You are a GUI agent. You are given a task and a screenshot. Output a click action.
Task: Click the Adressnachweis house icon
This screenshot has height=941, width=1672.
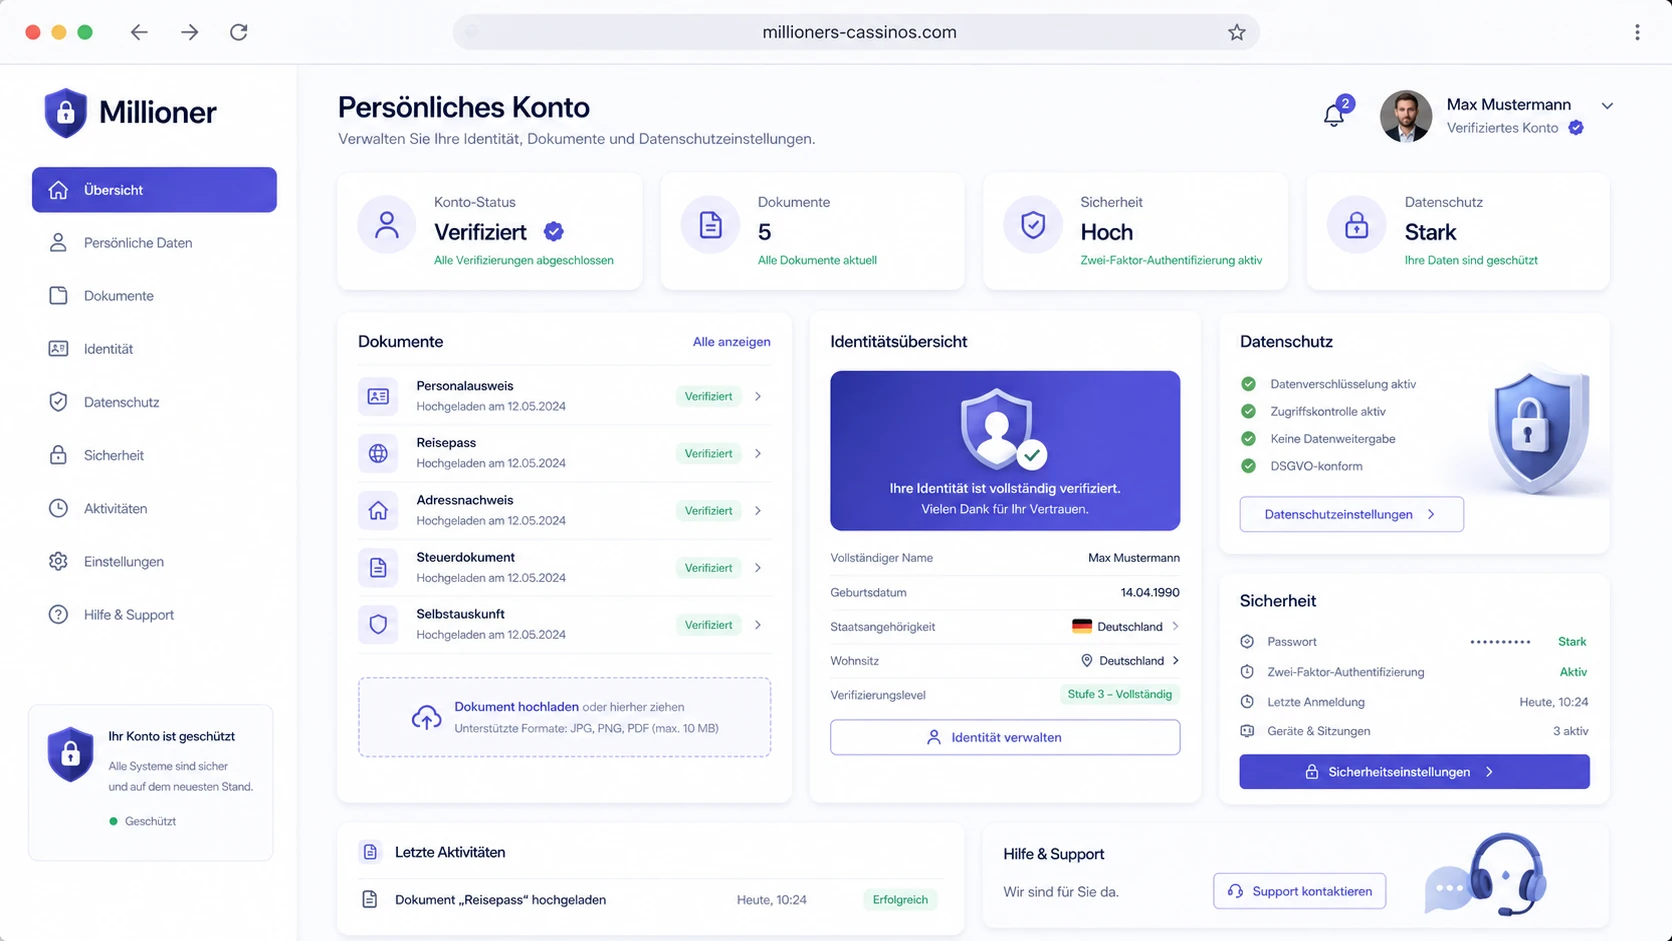(378, 510)
